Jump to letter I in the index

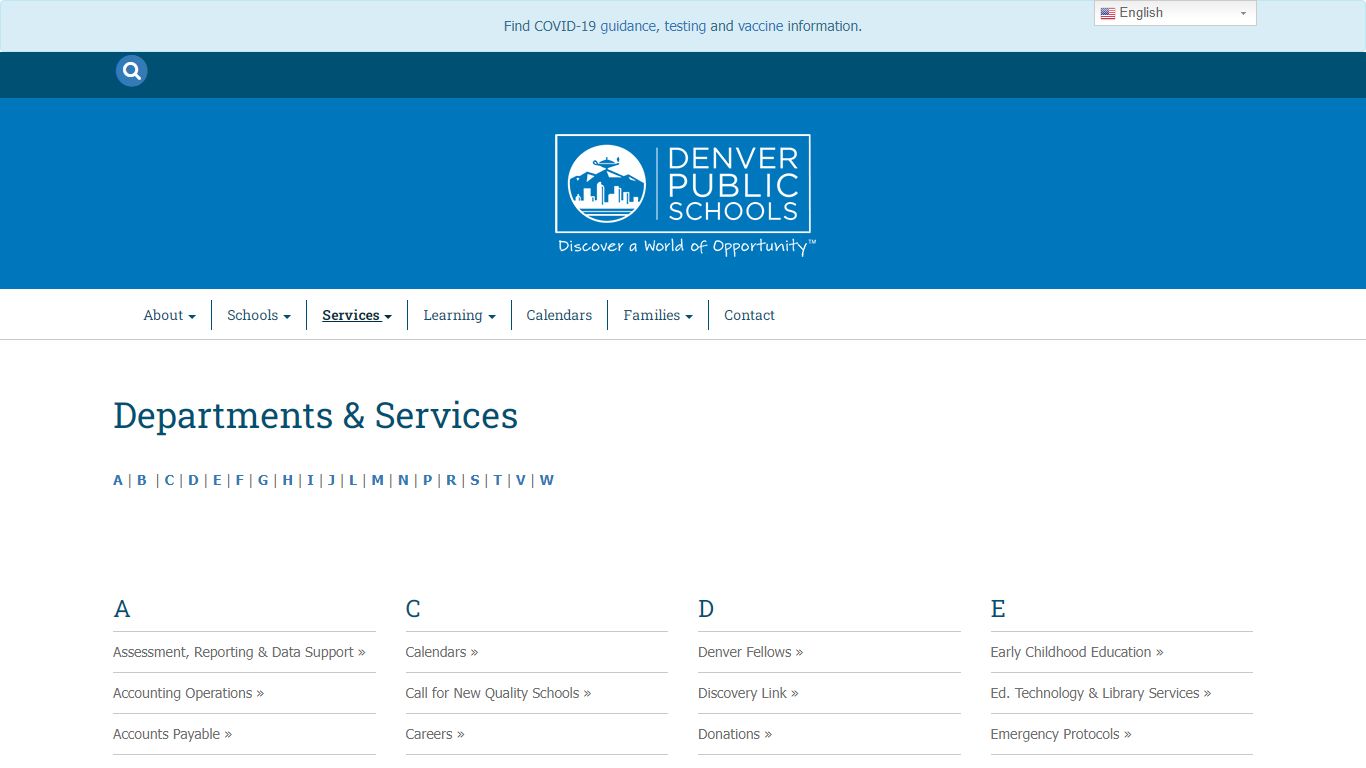(x=310, y=480)
